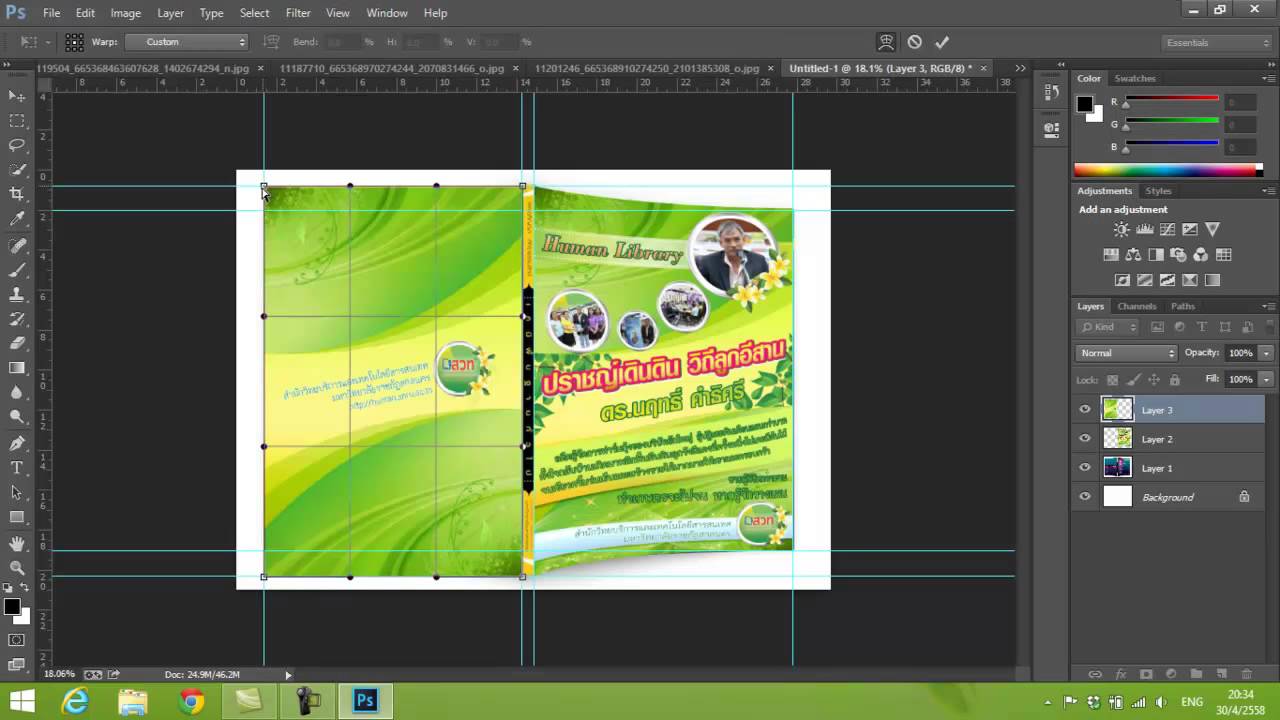The image size is (1280, 720).
Task: Show overflow document tabs list
Action: coord(1020,68)
